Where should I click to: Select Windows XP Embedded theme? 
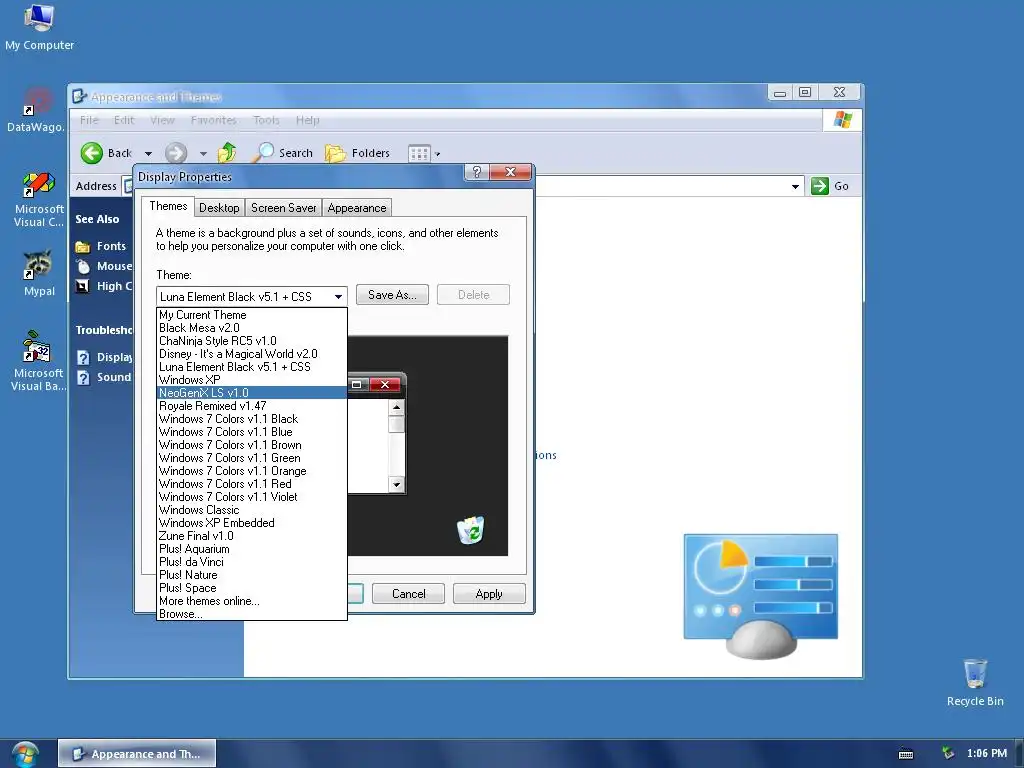[251, 523]
